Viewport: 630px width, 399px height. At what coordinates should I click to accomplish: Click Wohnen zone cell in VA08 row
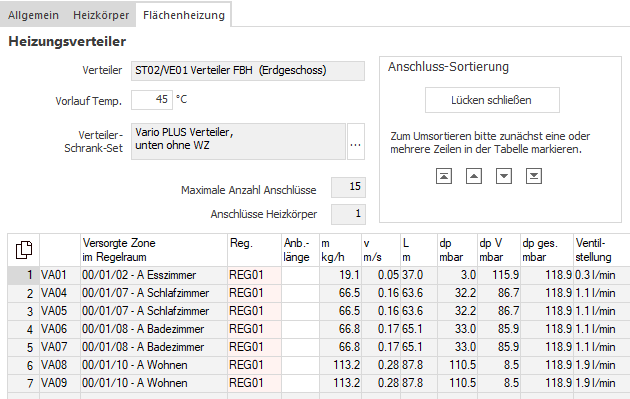click(x=154, y=365)
